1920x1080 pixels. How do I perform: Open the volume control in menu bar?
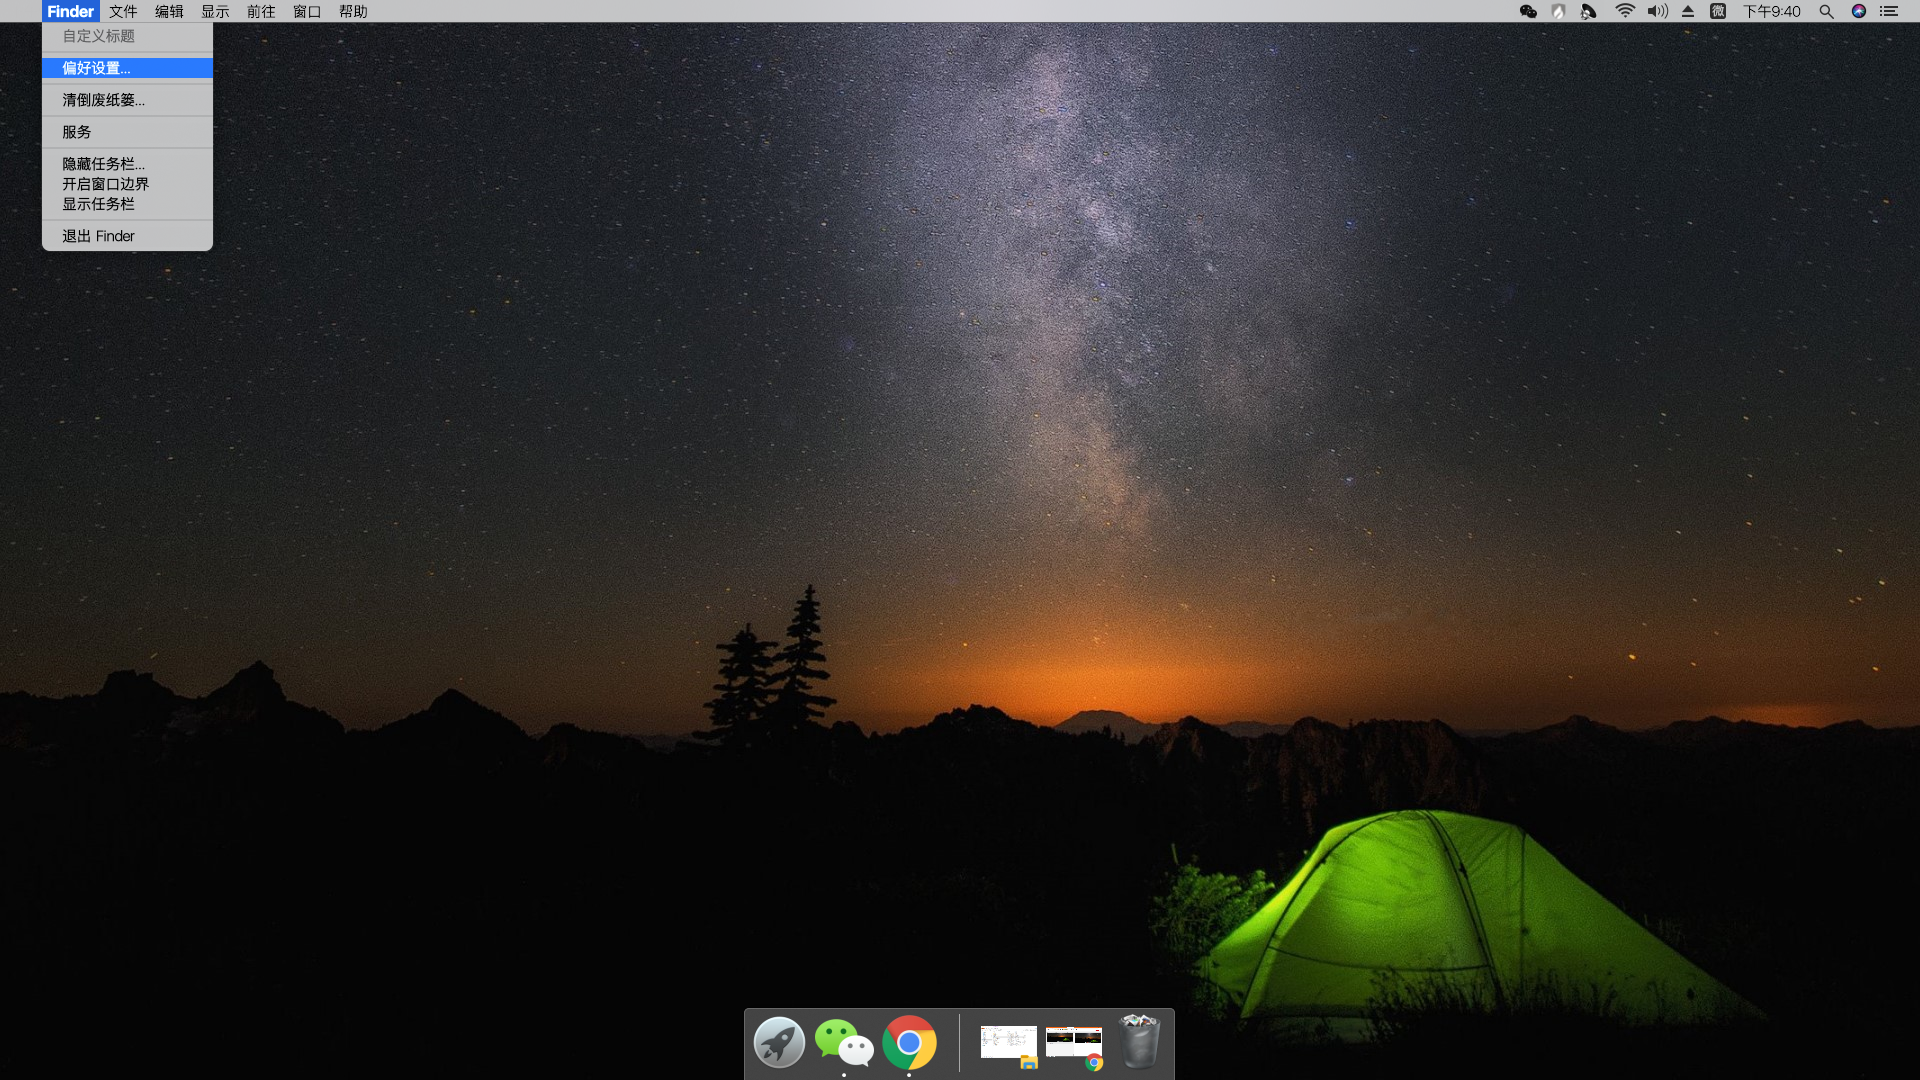click(1657, 12)
